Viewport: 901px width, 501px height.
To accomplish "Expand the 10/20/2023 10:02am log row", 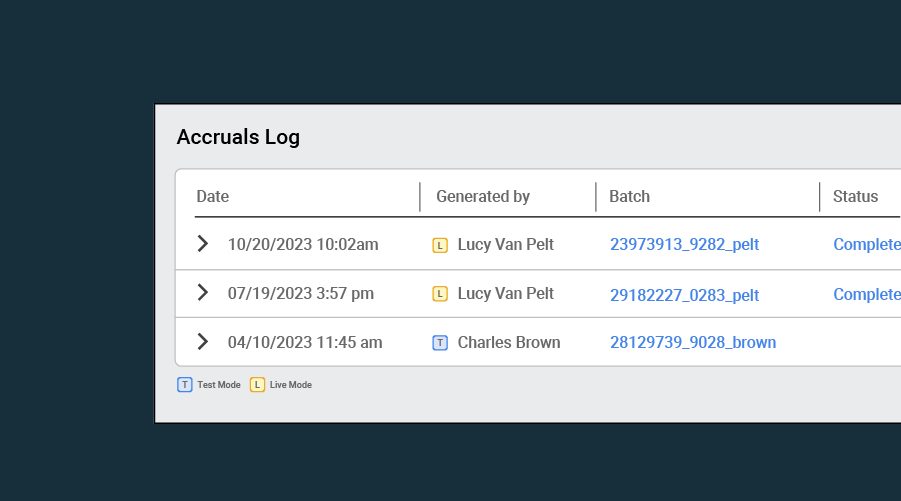I will coord(202,244).
